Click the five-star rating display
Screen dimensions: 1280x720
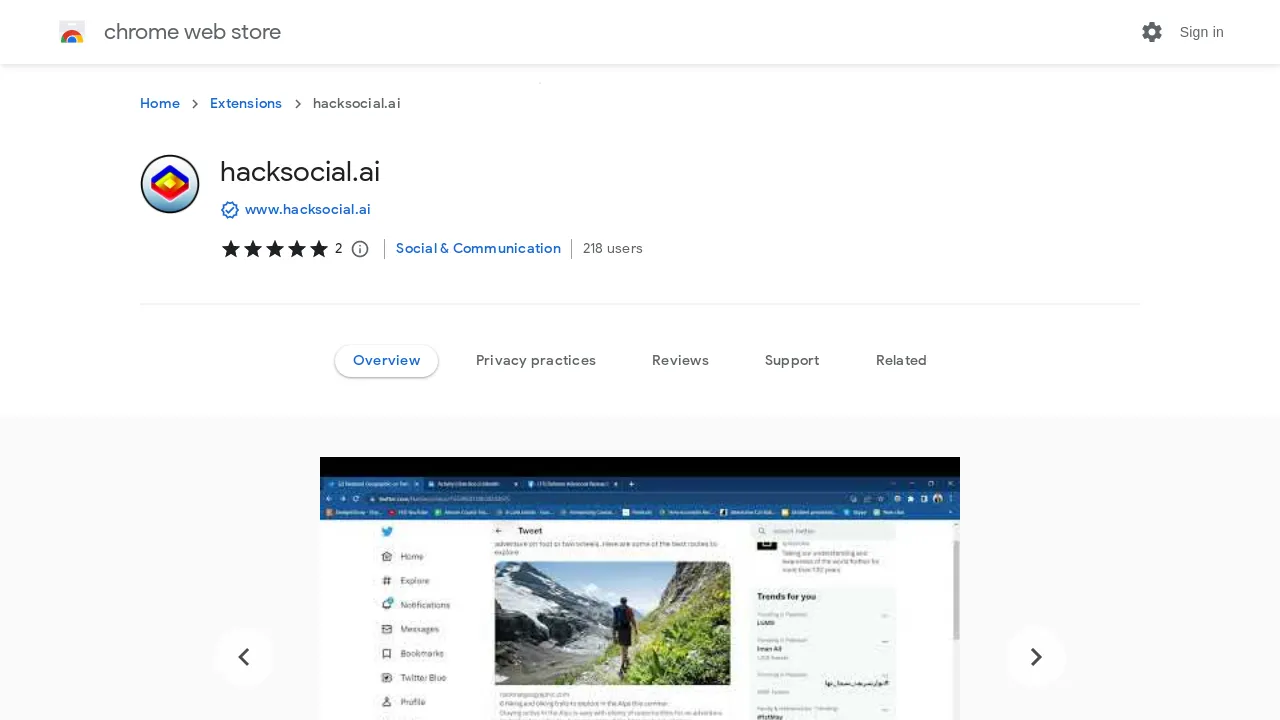click(275, 249)
